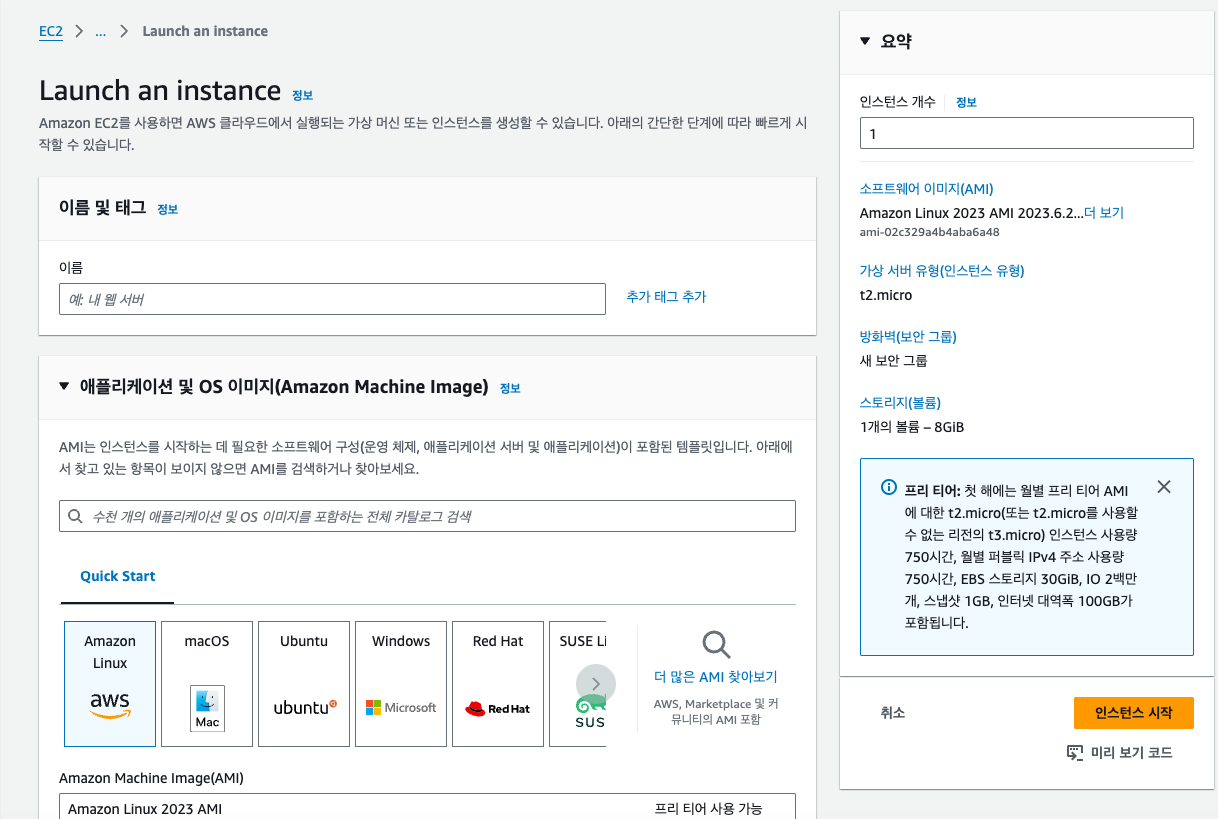Choose the macOS AMI tile

tap(207, 684)
